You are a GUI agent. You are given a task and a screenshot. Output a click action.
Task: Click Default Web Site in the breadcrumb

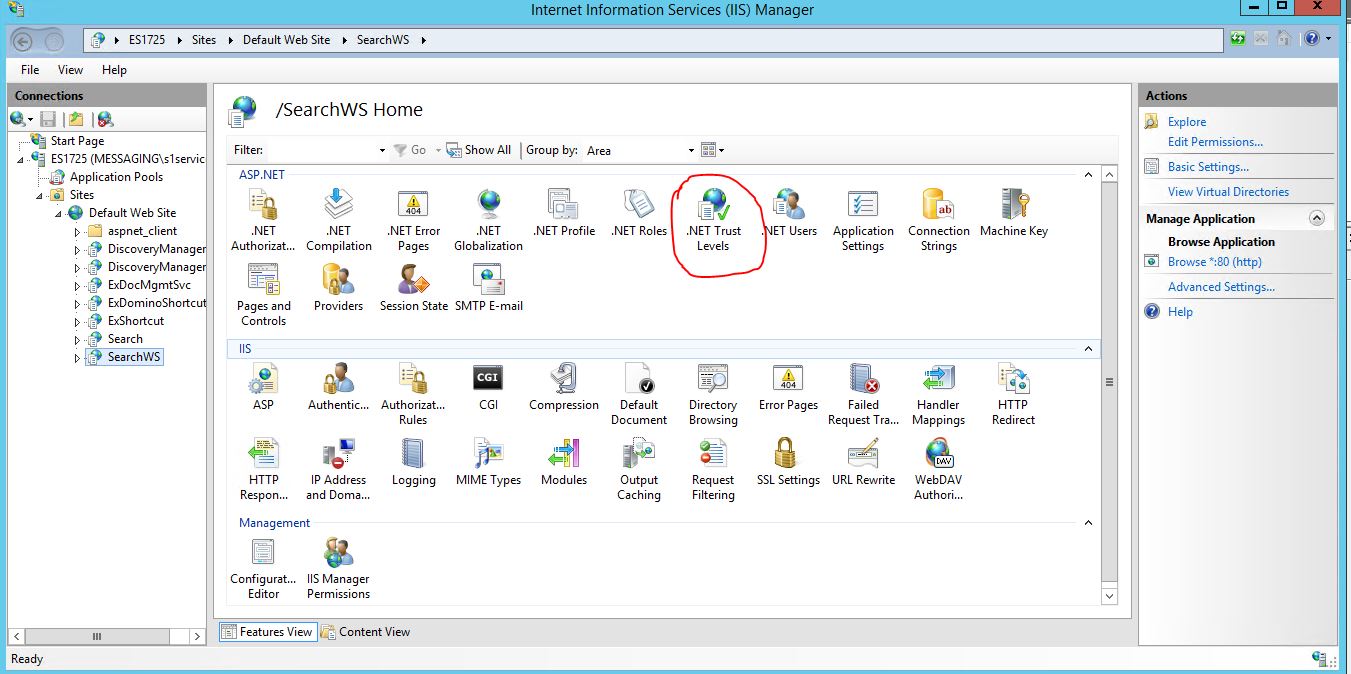click(286, 39)
